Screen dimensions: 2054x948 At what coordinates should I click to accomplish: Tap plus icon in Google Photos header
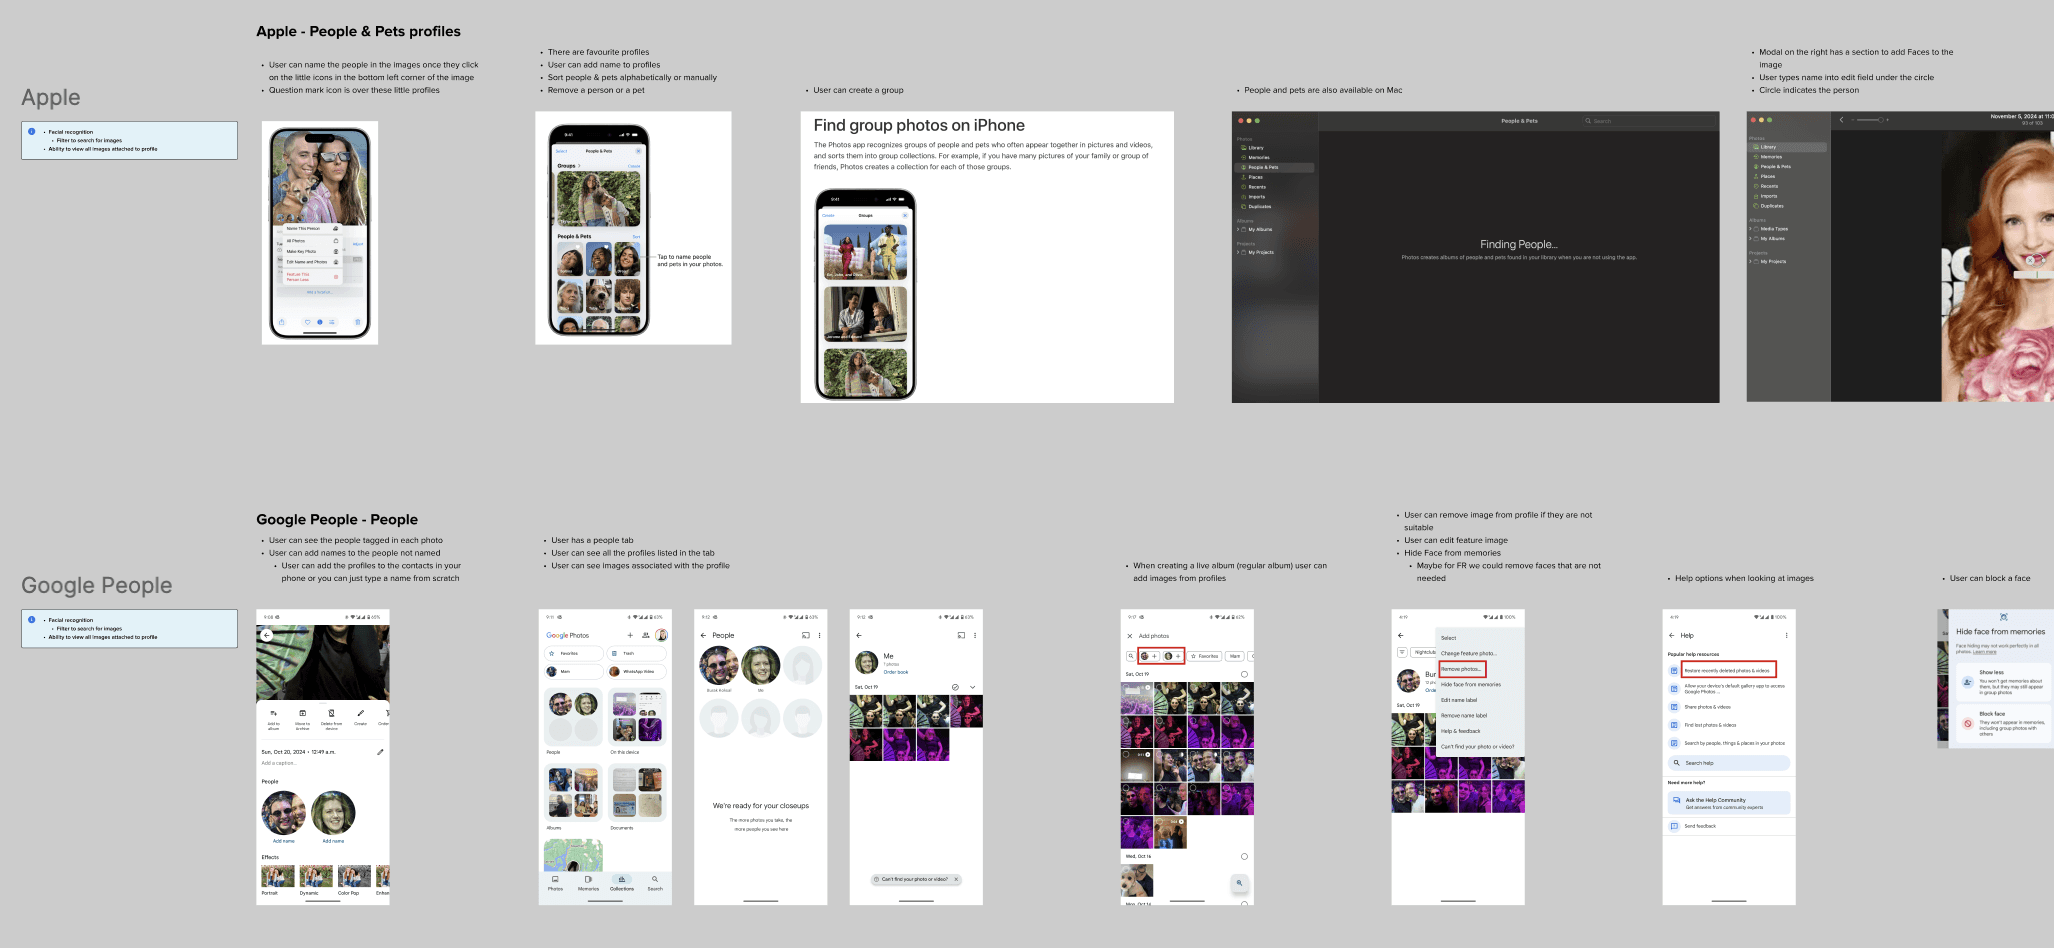coord(630,635)
